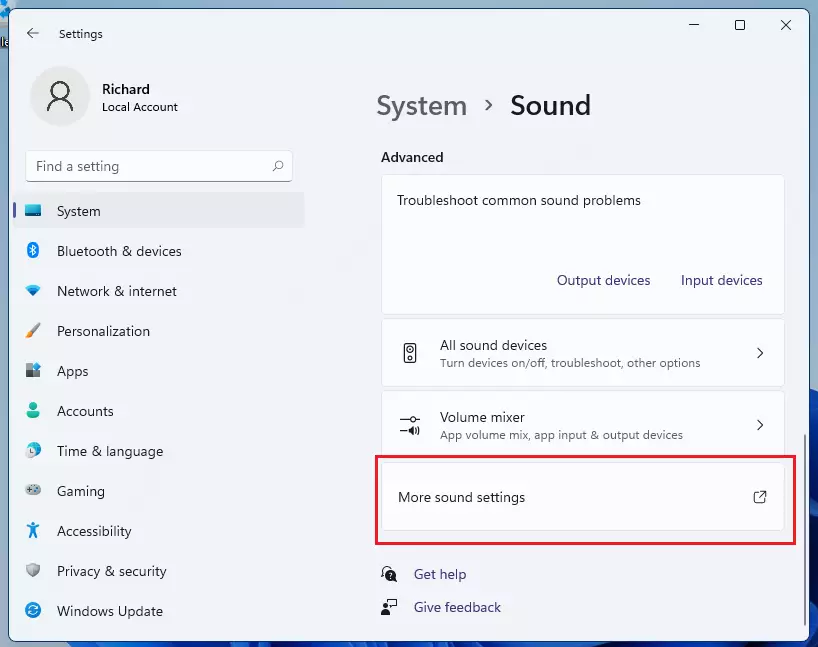Screen dimensions: 818x647
Task: Open System in the sidebar
Action: 159,211
